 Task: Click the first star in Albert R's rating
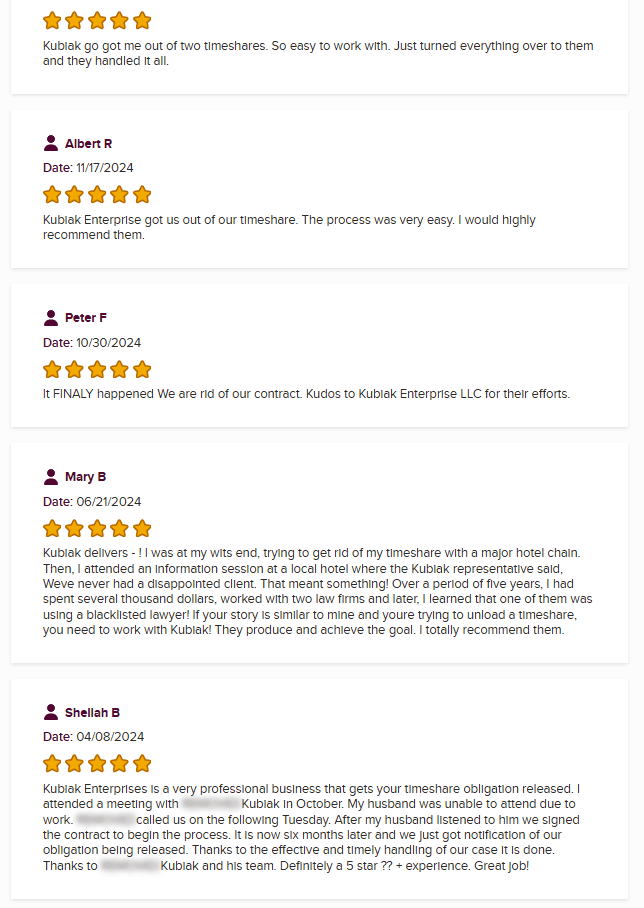tap(52, 195)
